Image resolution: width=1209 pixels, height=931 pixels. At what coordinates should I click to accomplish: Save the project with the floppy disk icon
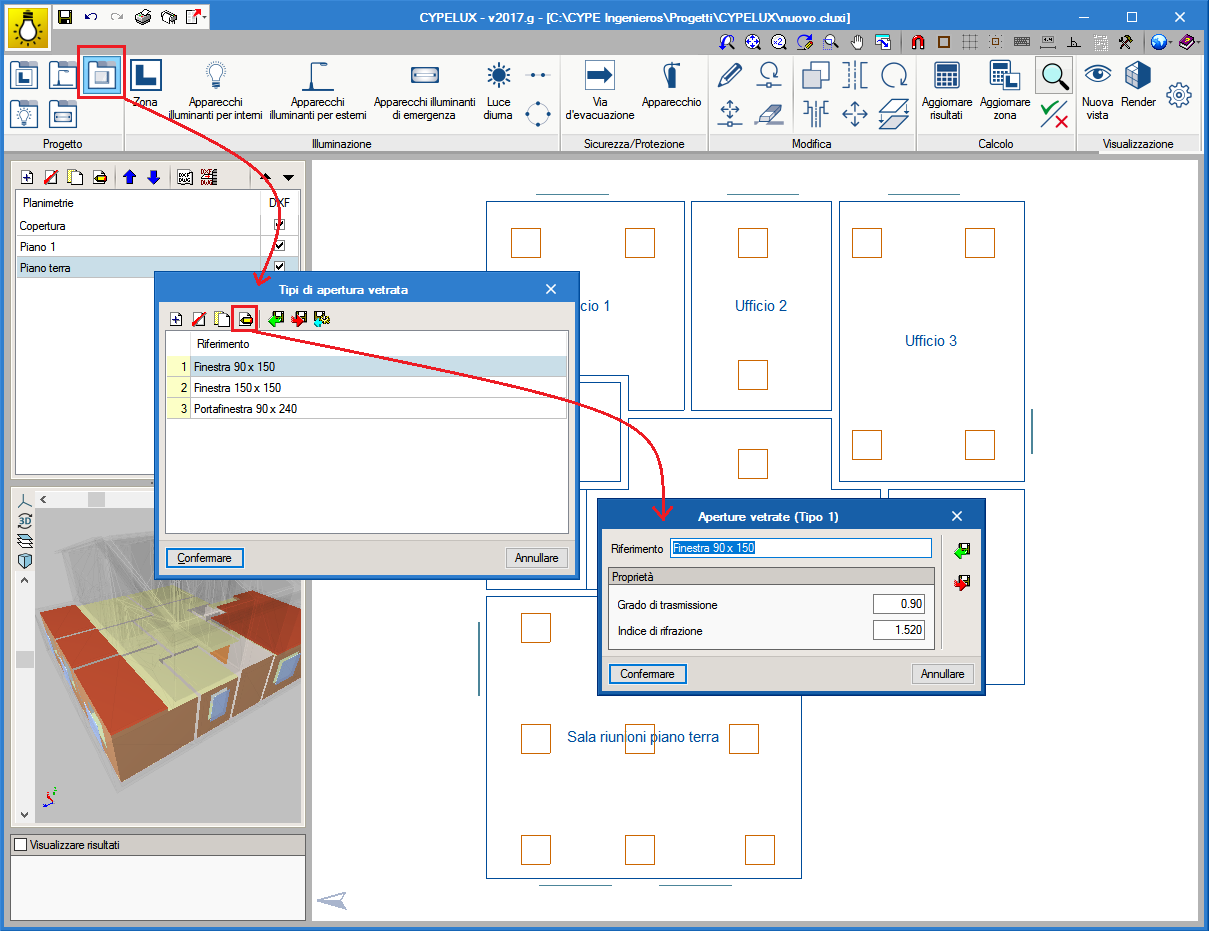(65, 17)
